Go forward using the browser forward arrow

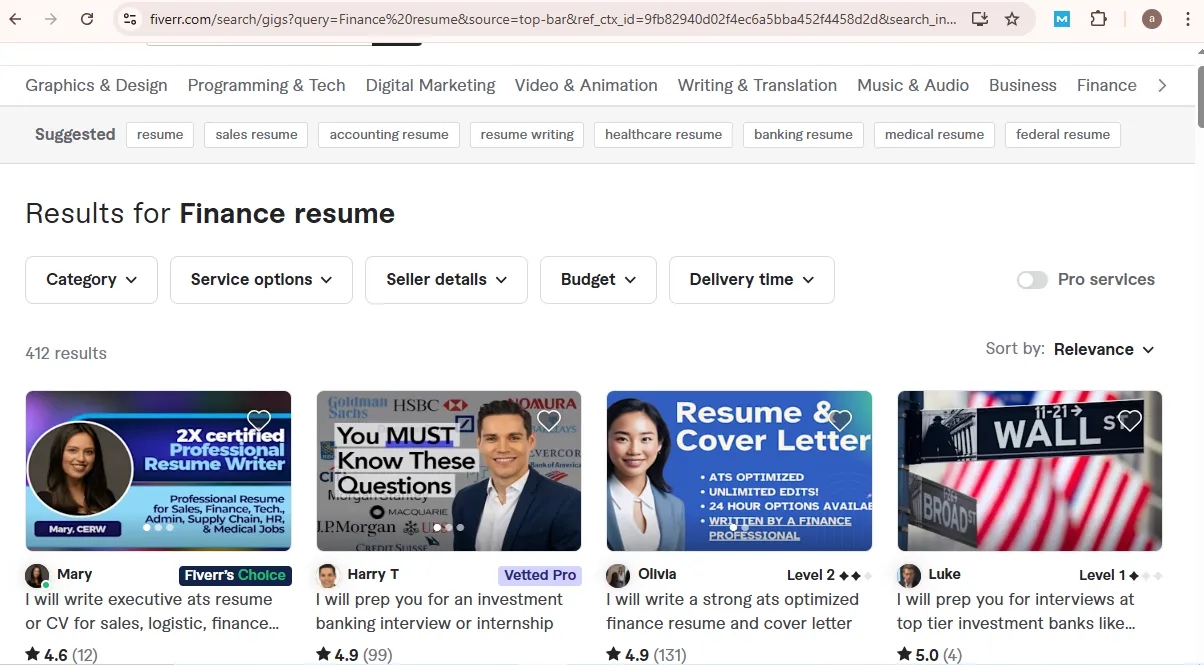click(51, 19)
